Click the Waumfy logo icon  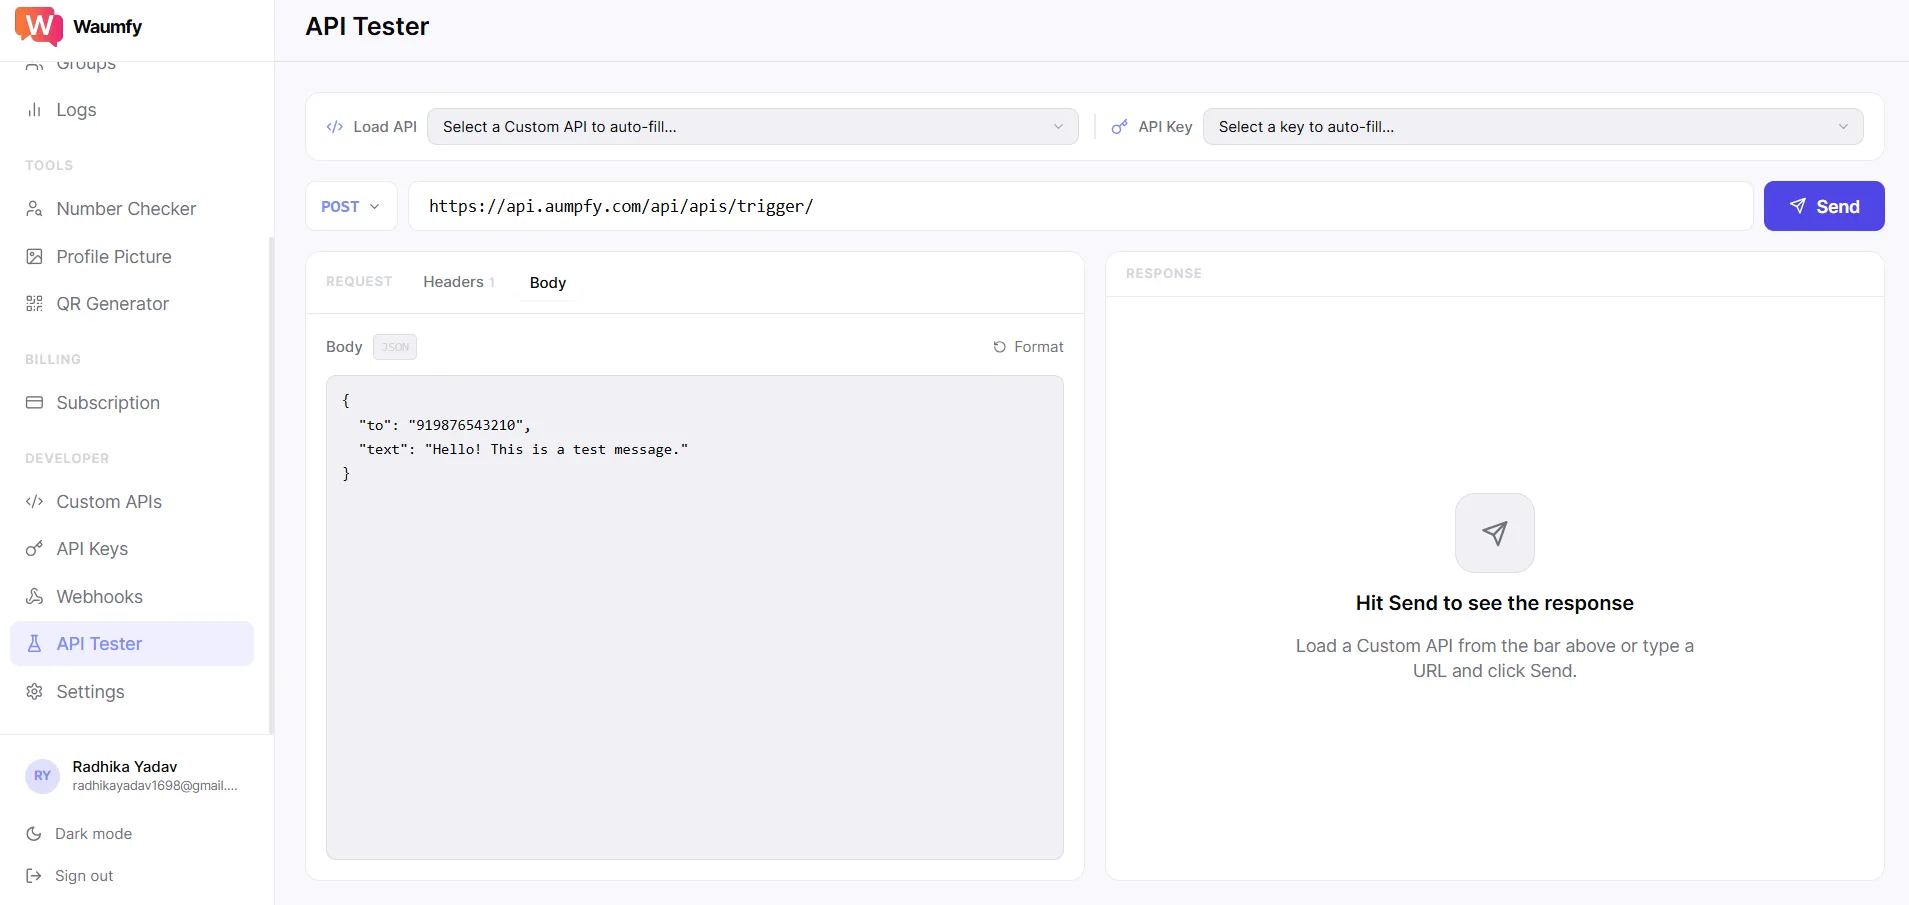tap(38, 26)
